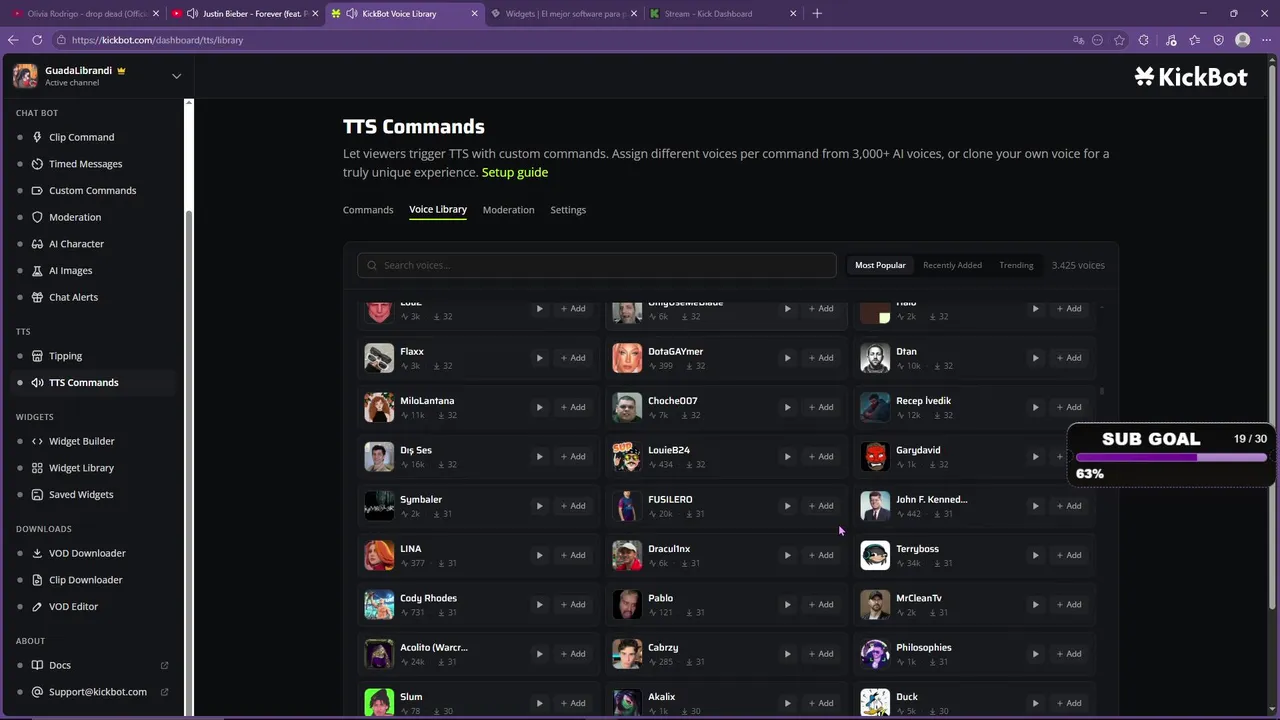This screenshot has height=720, width=1280.
Task: Switch to Justin Bieber Forever browser tab
Action: click(x=243, y=14)
